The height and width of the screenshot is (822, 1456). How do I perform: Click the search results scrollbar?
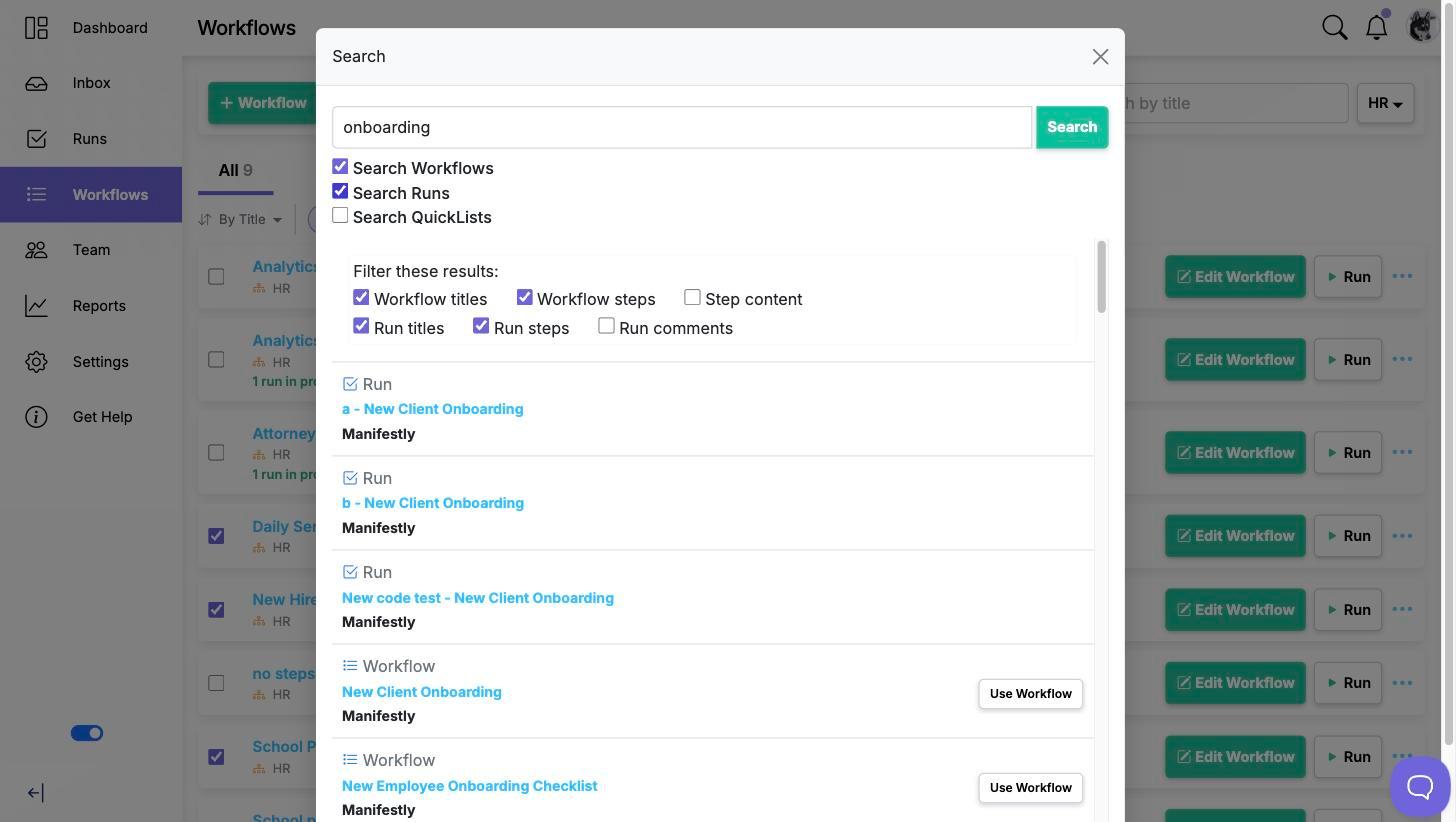tap(1102, 277)
